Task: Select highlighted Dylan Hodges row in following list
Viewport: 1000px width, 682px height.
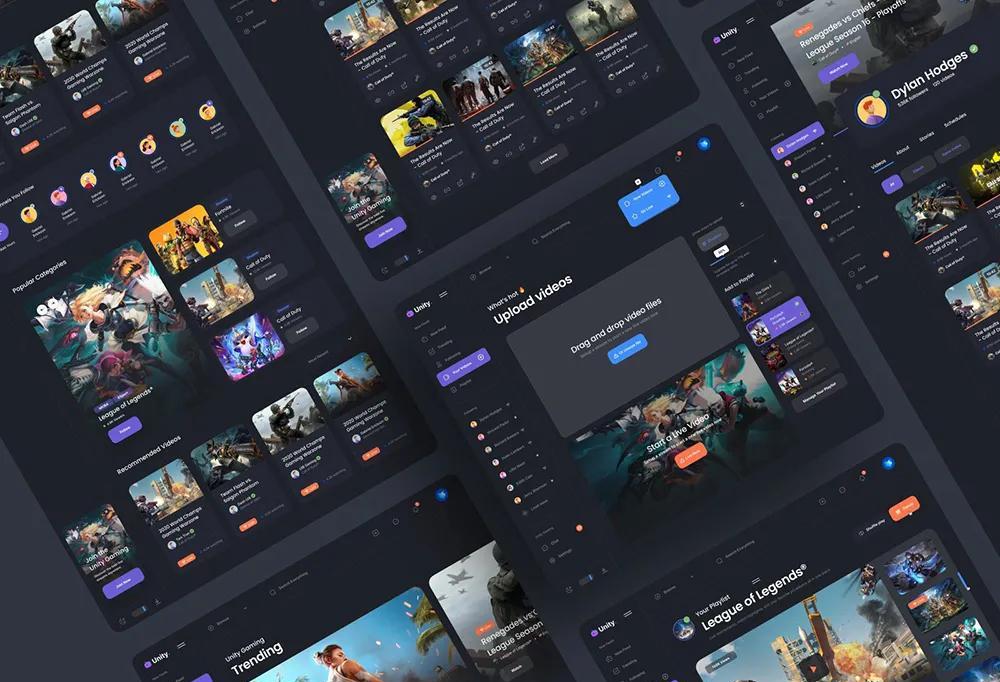Action: pyautogui.click(x=798, y=140)
